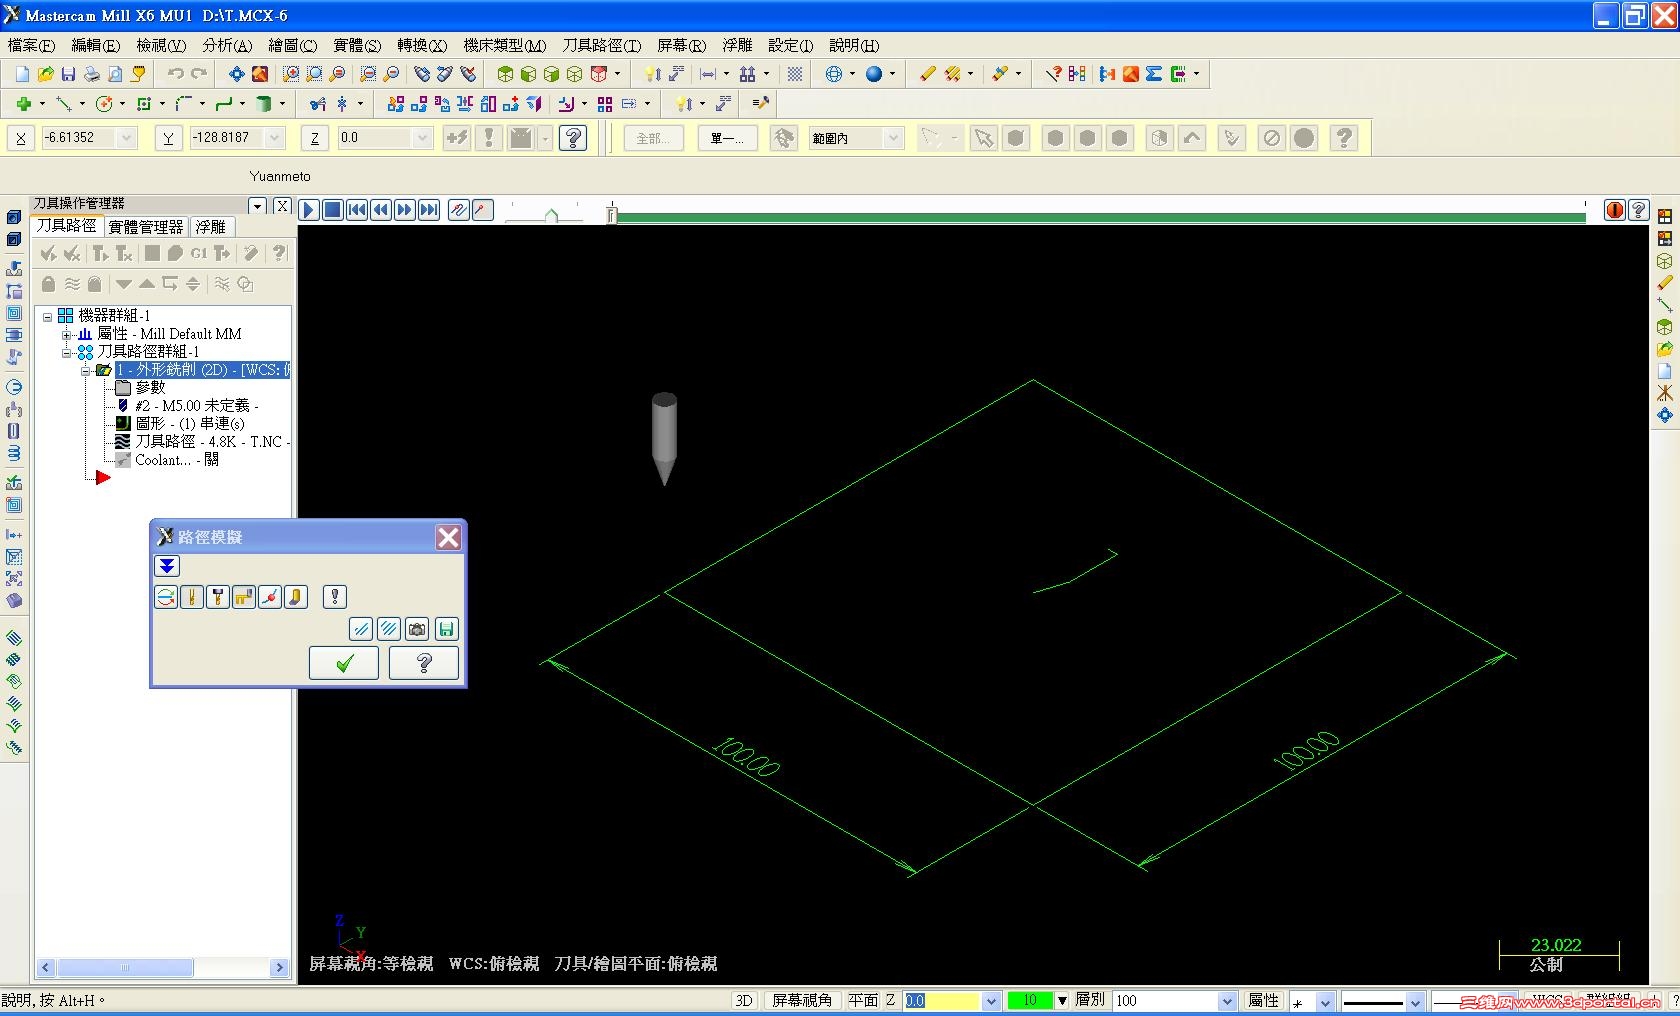Redo the last undone action
Image resolution: width=1680 pixels, height=1016 pixels.
pos(199,74)
